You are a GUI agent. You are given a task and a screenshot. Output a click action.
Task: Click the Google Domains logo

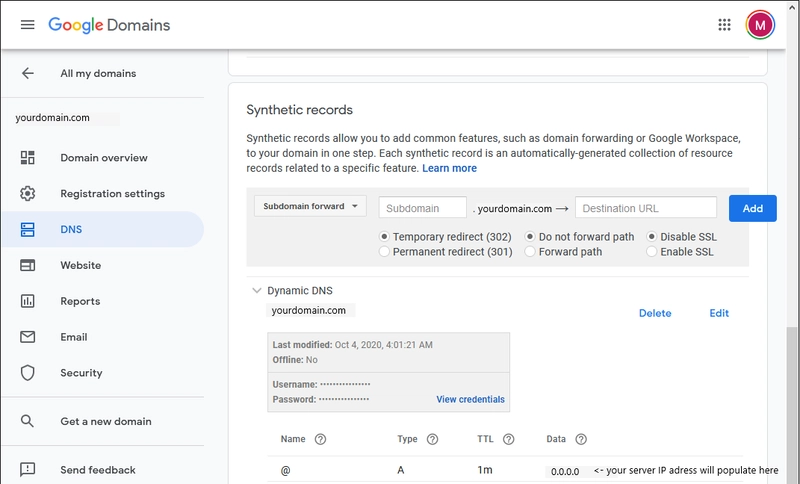(x=109, y=24)
